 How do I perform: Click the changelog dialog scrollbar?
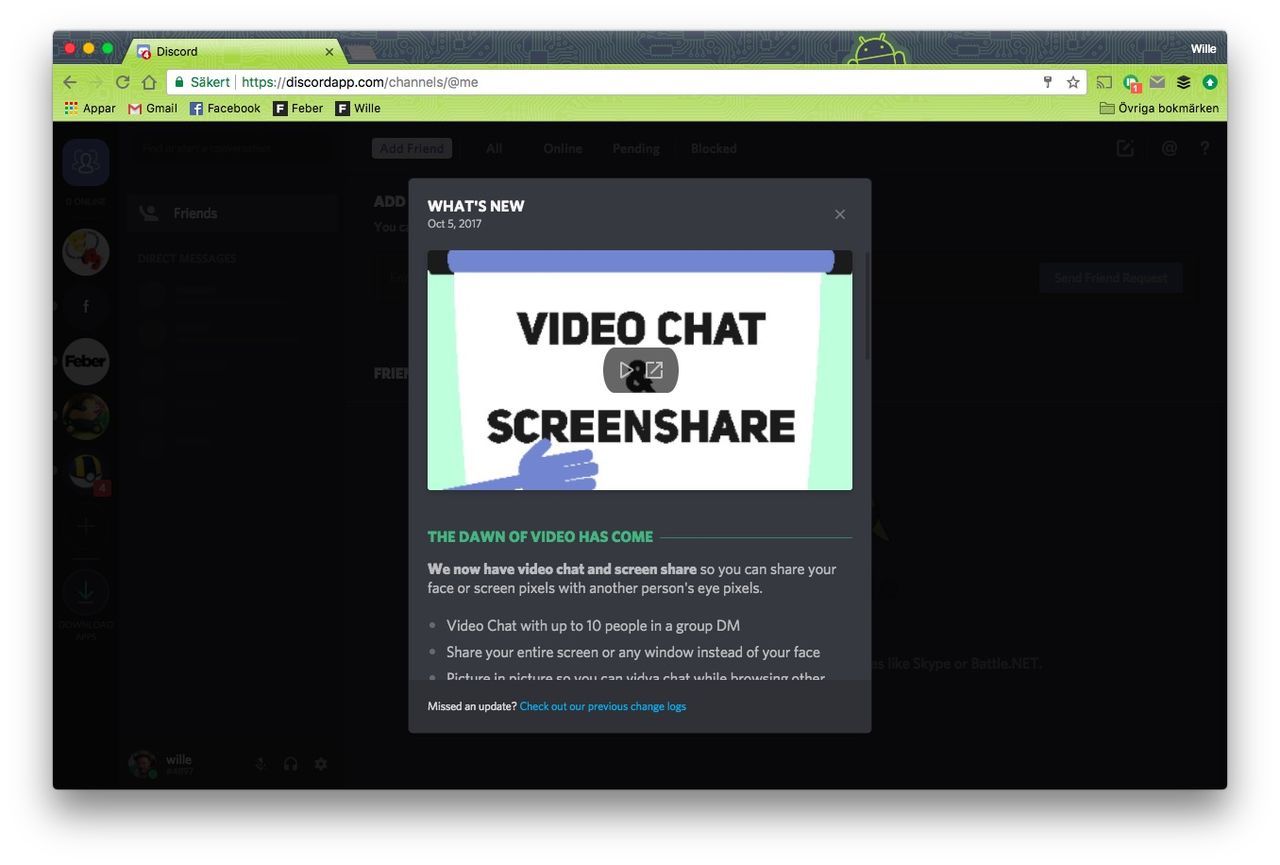click(x=867, y=306)
